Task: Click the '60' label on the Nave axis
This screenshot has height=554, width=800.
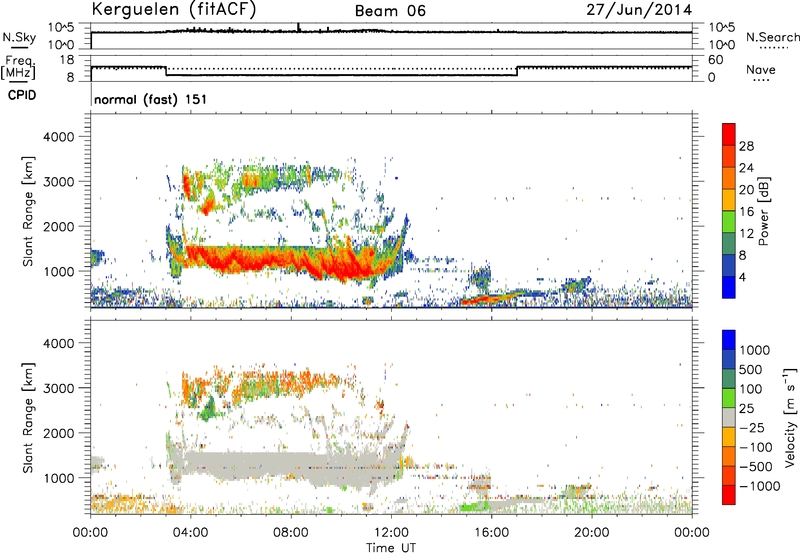Action: click(715, 60)
